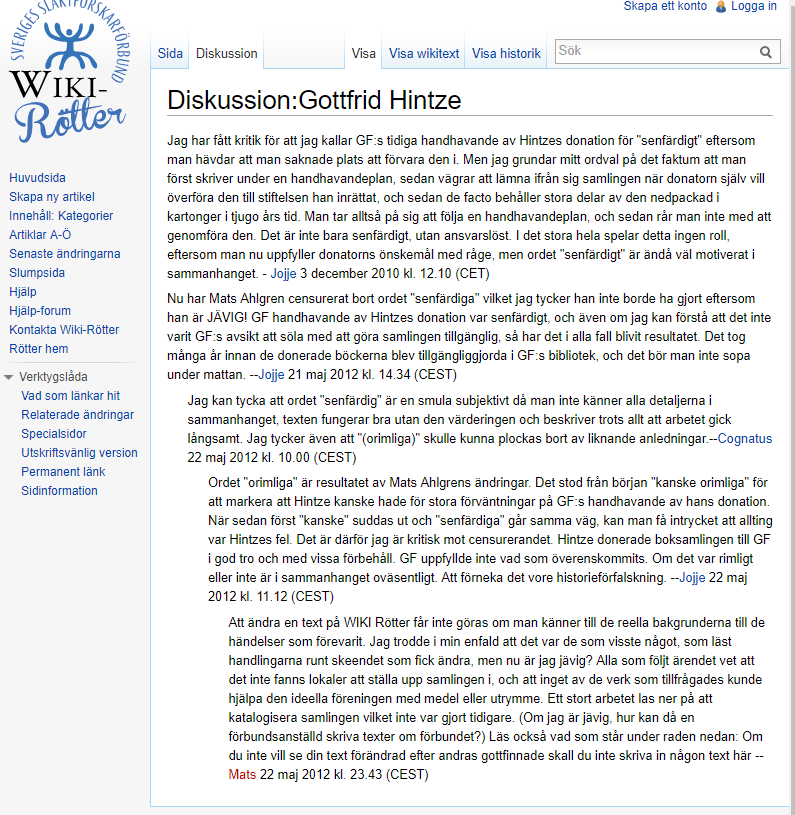Click the search magnifier icon
Screen dimensions: 795x815
766,52
